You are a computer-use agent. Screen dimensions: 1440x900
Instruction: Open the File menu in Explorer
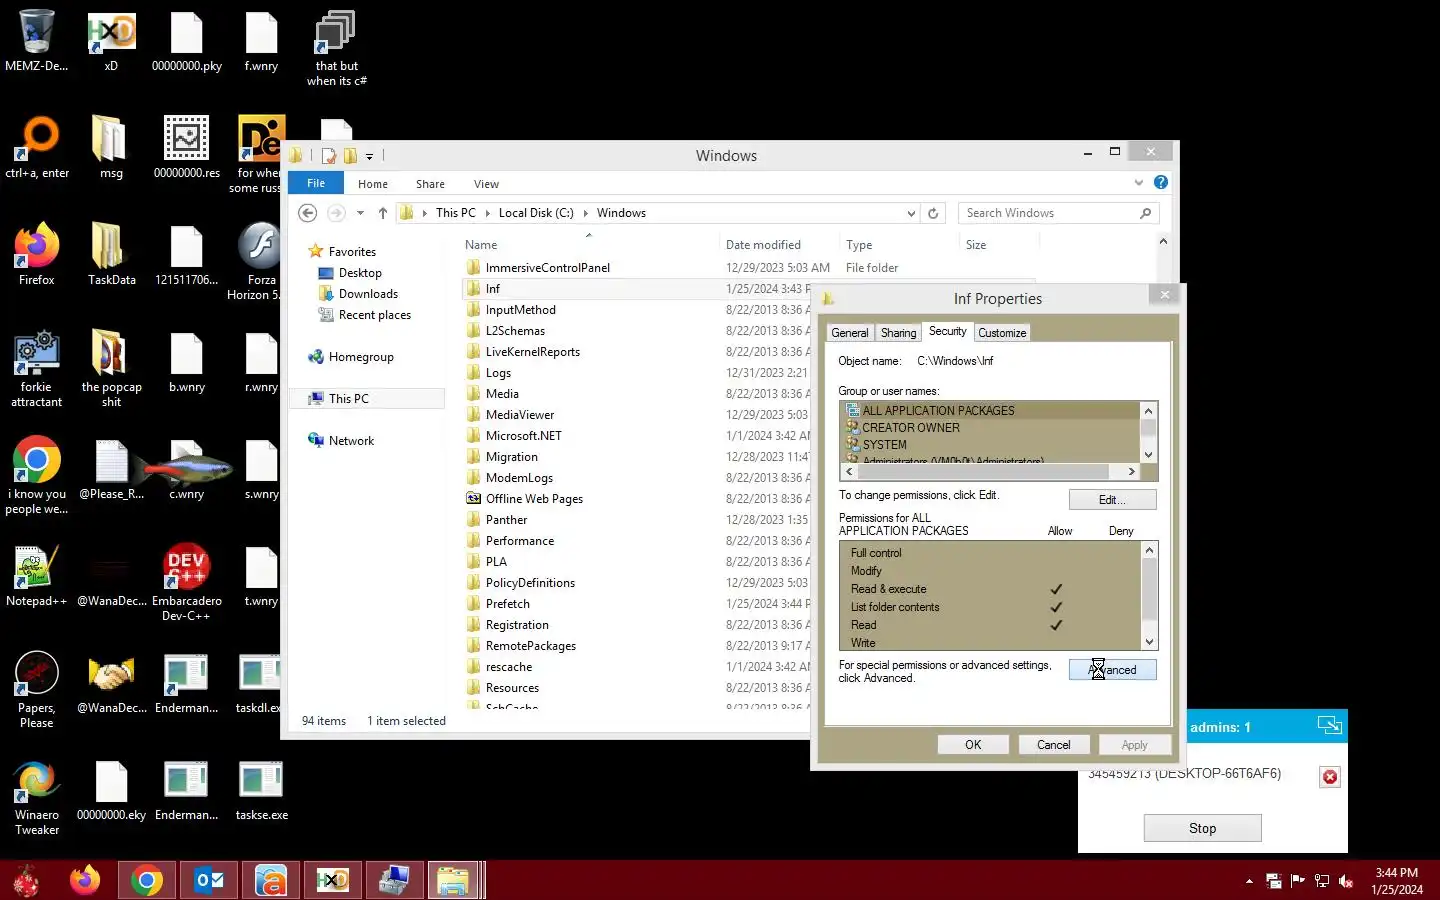coord(316,183)
